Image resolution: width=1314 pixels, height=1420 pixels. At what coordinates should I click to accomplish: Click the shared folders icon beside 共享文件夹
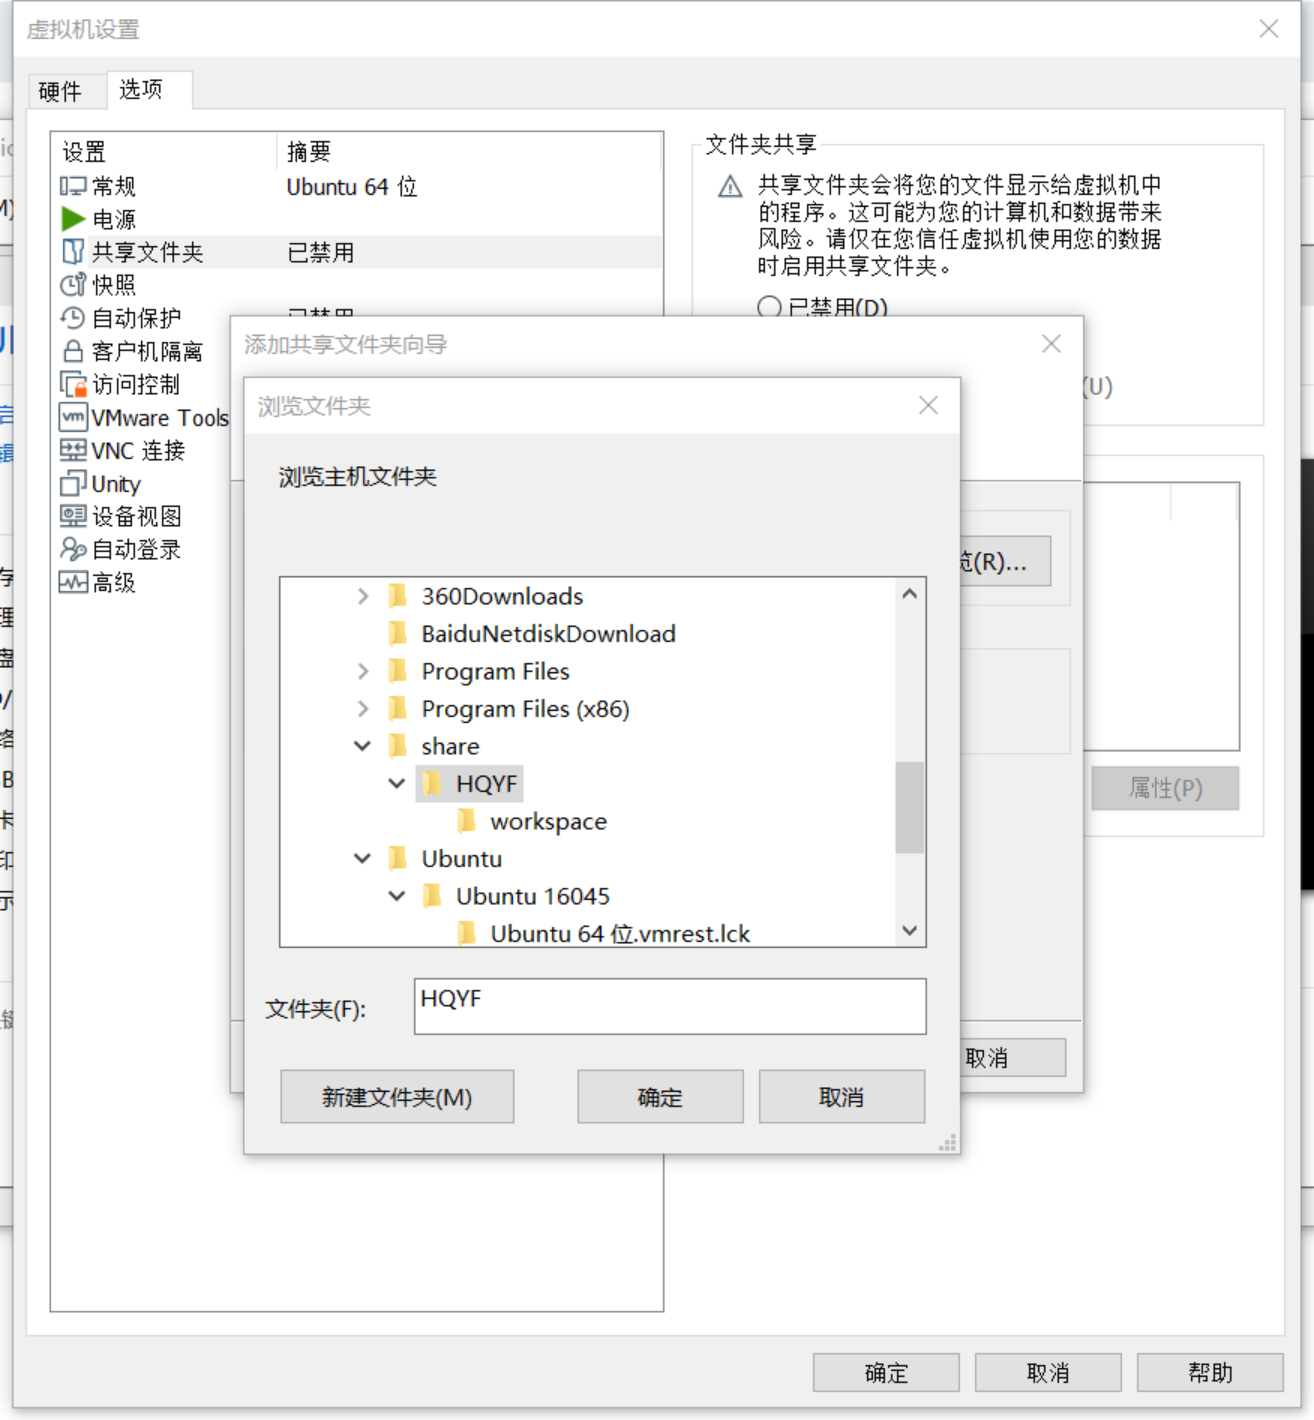(x=73, y=252)
